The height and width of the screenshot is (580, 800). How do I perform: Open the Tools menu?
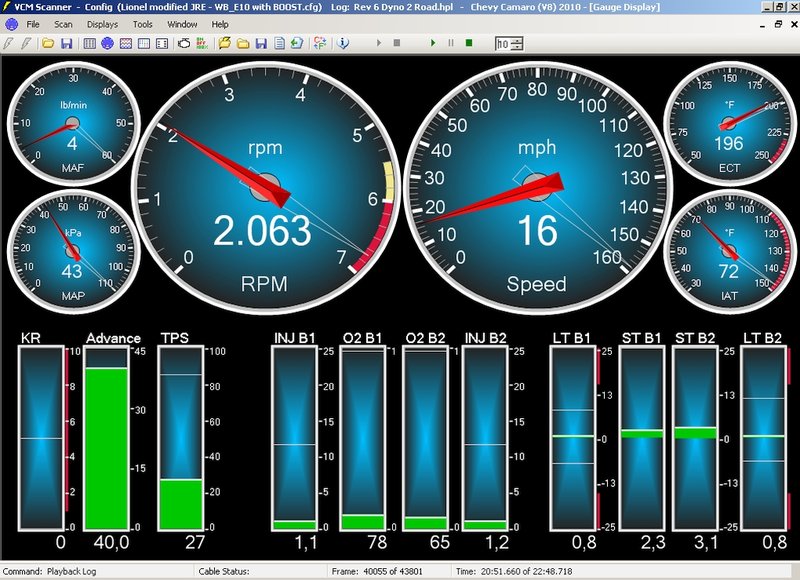[143, 23]
